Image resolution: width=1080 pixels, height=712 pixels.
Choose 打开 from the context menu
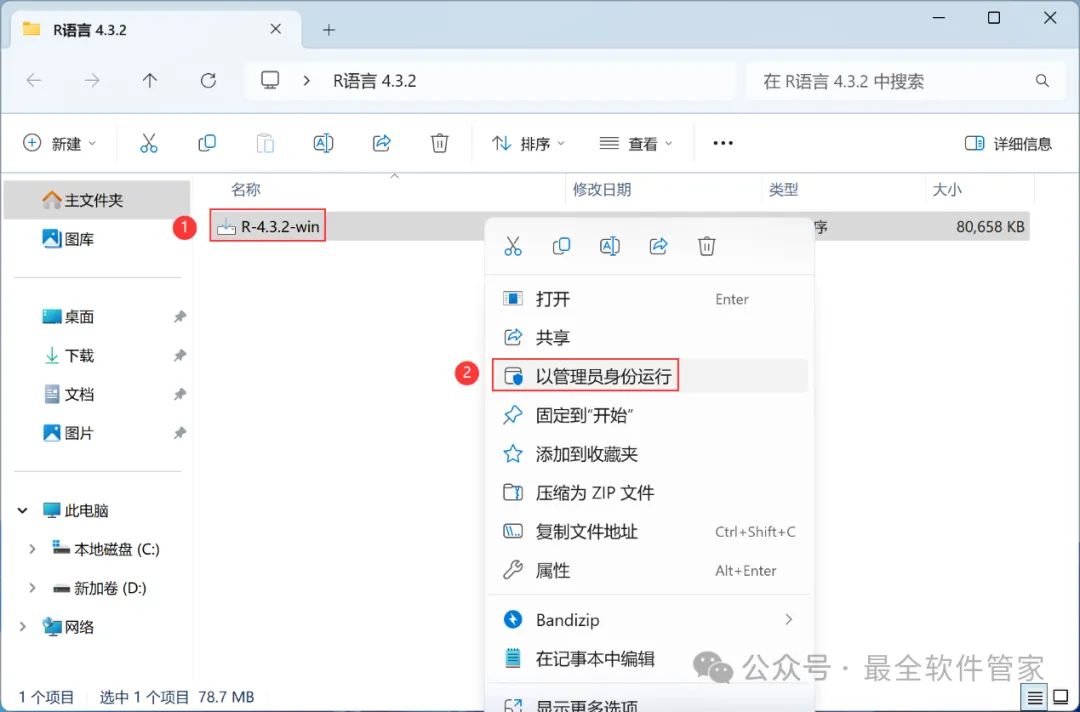click(650, 299)
